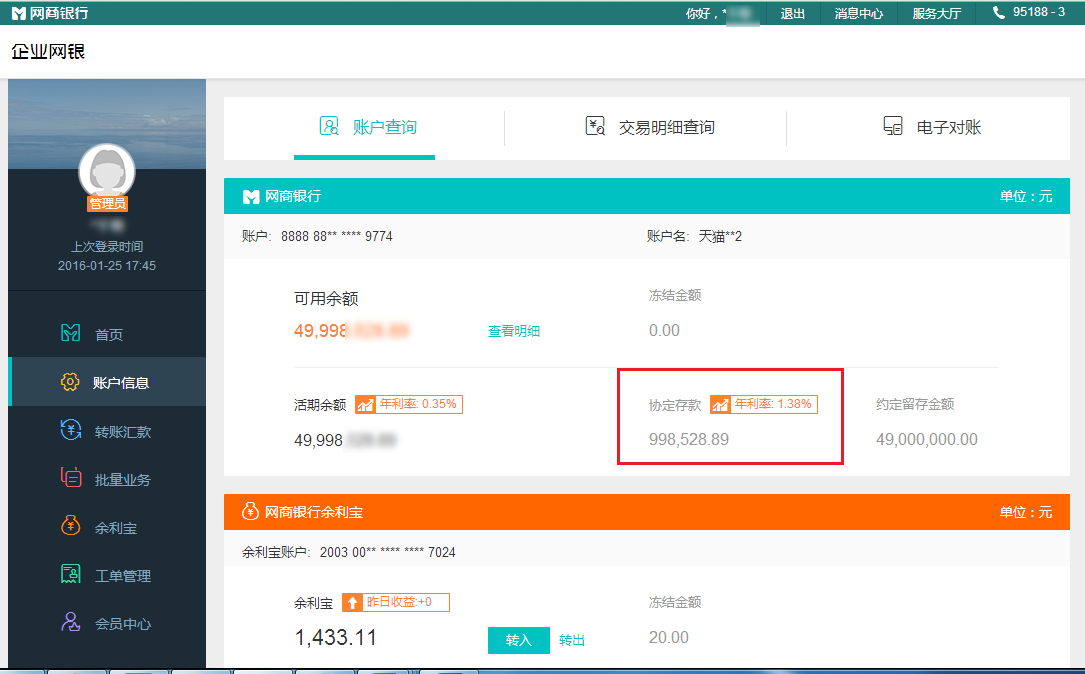The image size is (1085, 674).
Task: Click the administrator avatar picture
Action: (107, 171)
